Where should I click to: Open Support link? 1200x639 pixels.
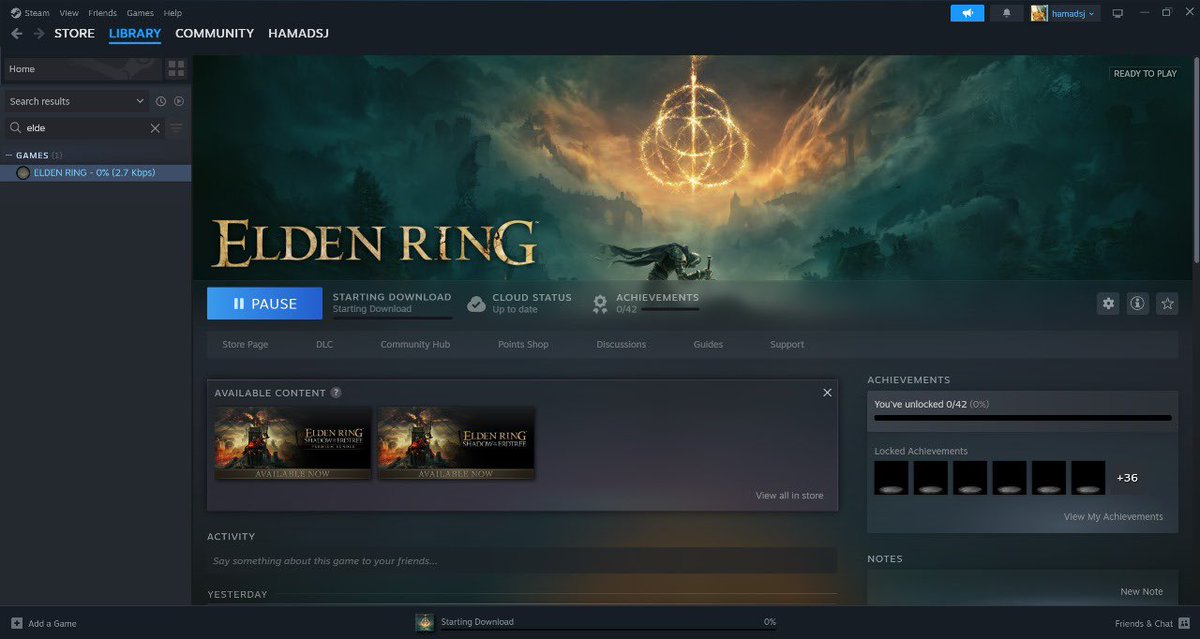[787, 344]
